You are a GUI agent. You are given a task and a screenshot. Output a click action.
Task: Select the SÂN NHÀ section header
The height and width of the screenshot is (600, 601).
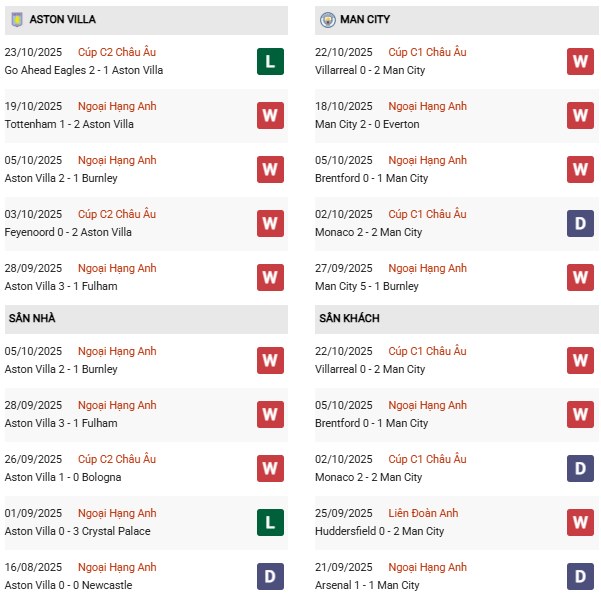pos(31,318)
